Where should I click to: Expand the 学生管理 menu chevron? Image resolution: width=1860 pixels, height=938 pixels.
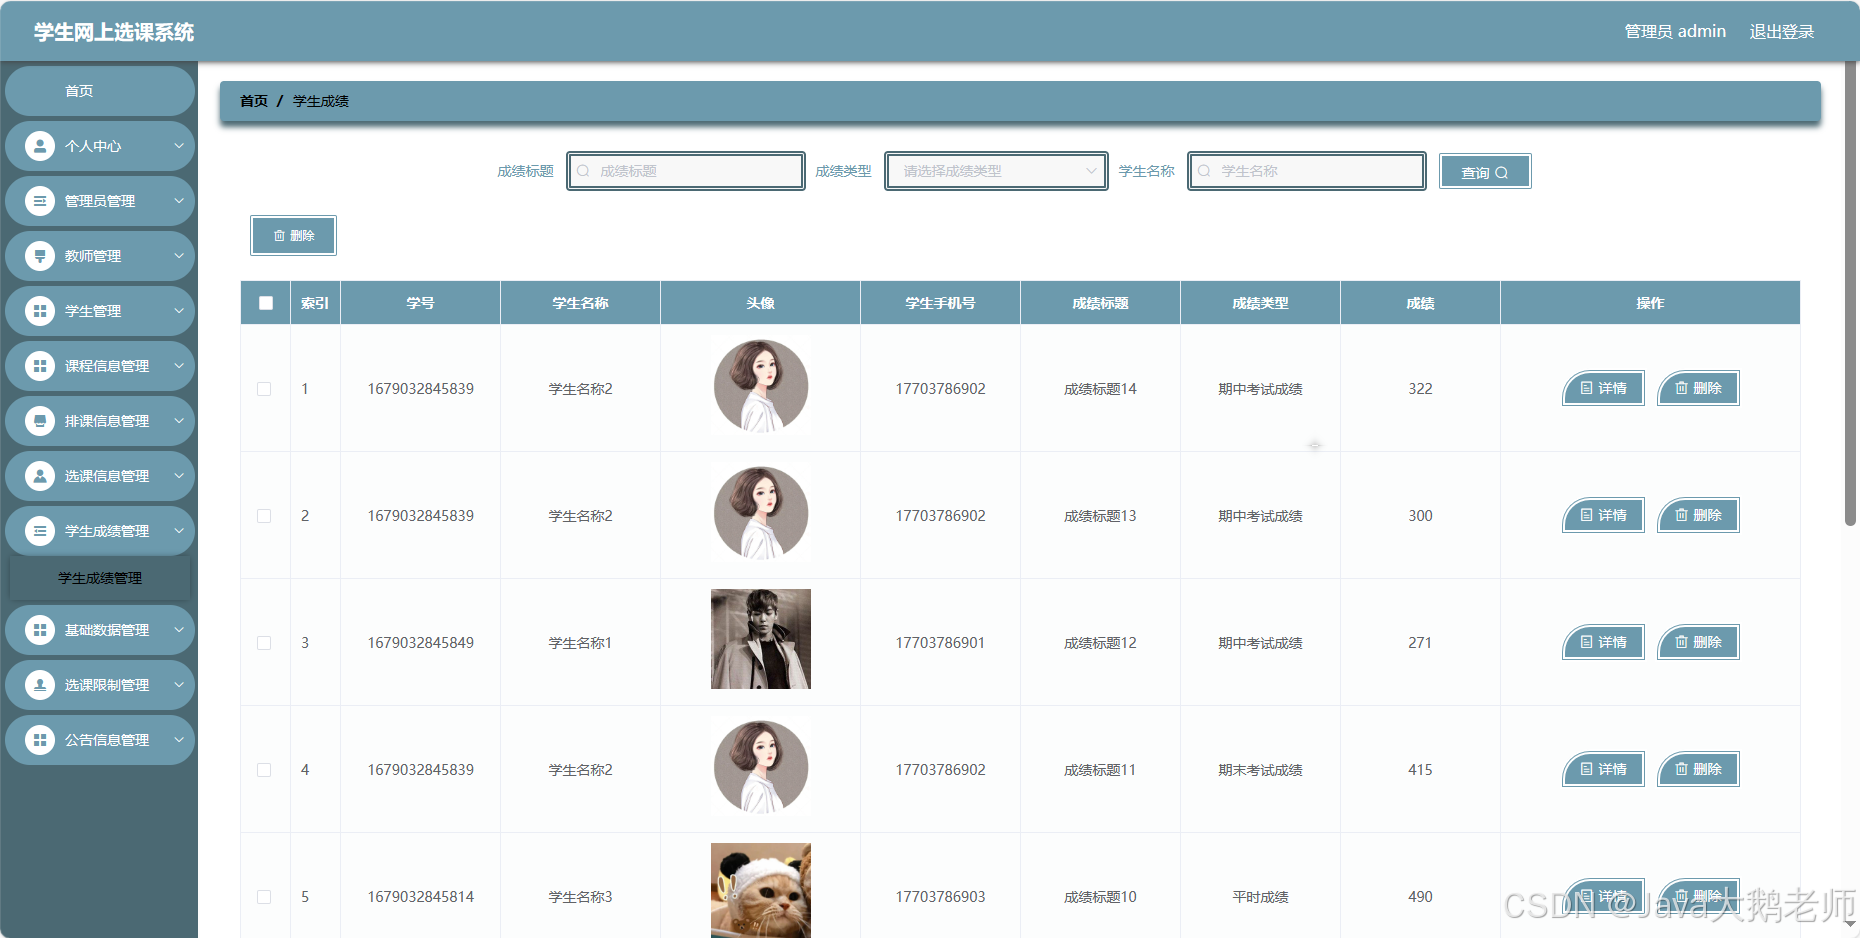pyautogui.click(x=179, y=311)
